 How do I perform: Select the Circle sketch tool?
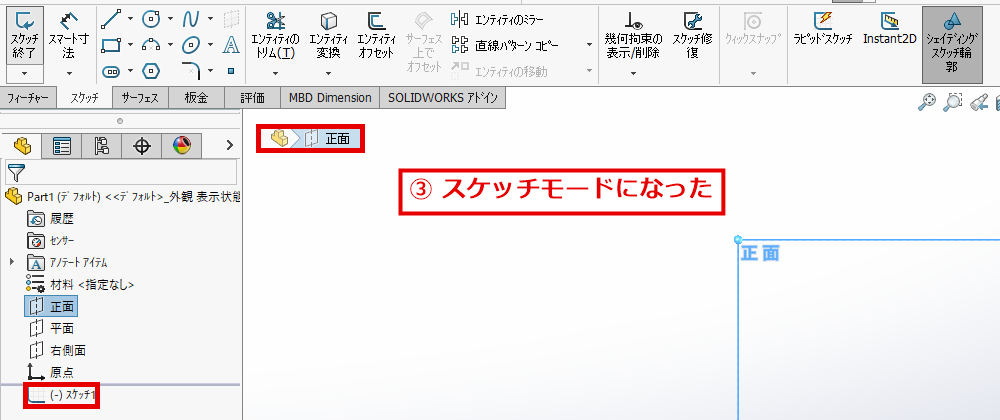[x=151, y=18]
